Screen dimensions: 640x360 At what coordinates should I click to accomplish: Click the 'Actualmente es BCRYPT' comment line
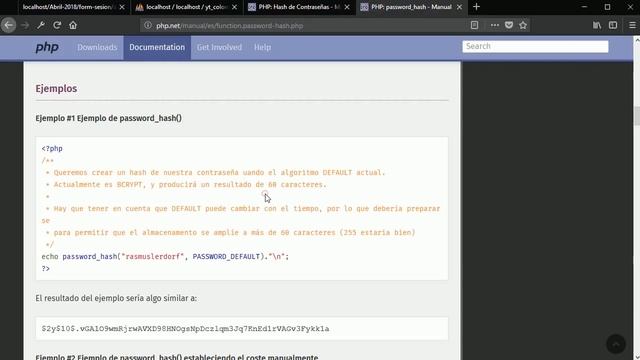click(x=186, y=184)
